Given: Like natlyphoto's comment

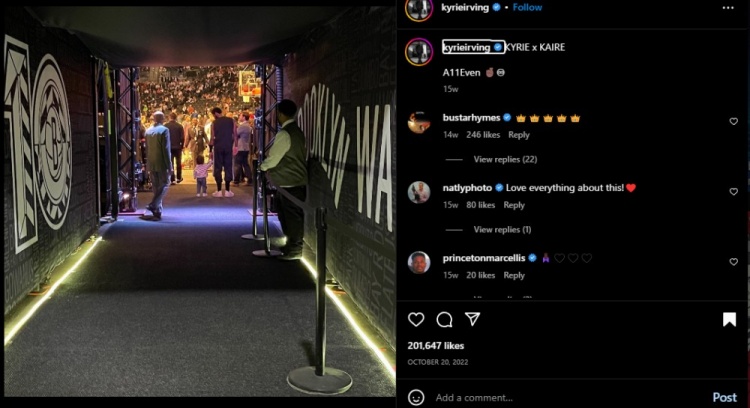Looking at the screenshot, I should click(x=733, y=192).
